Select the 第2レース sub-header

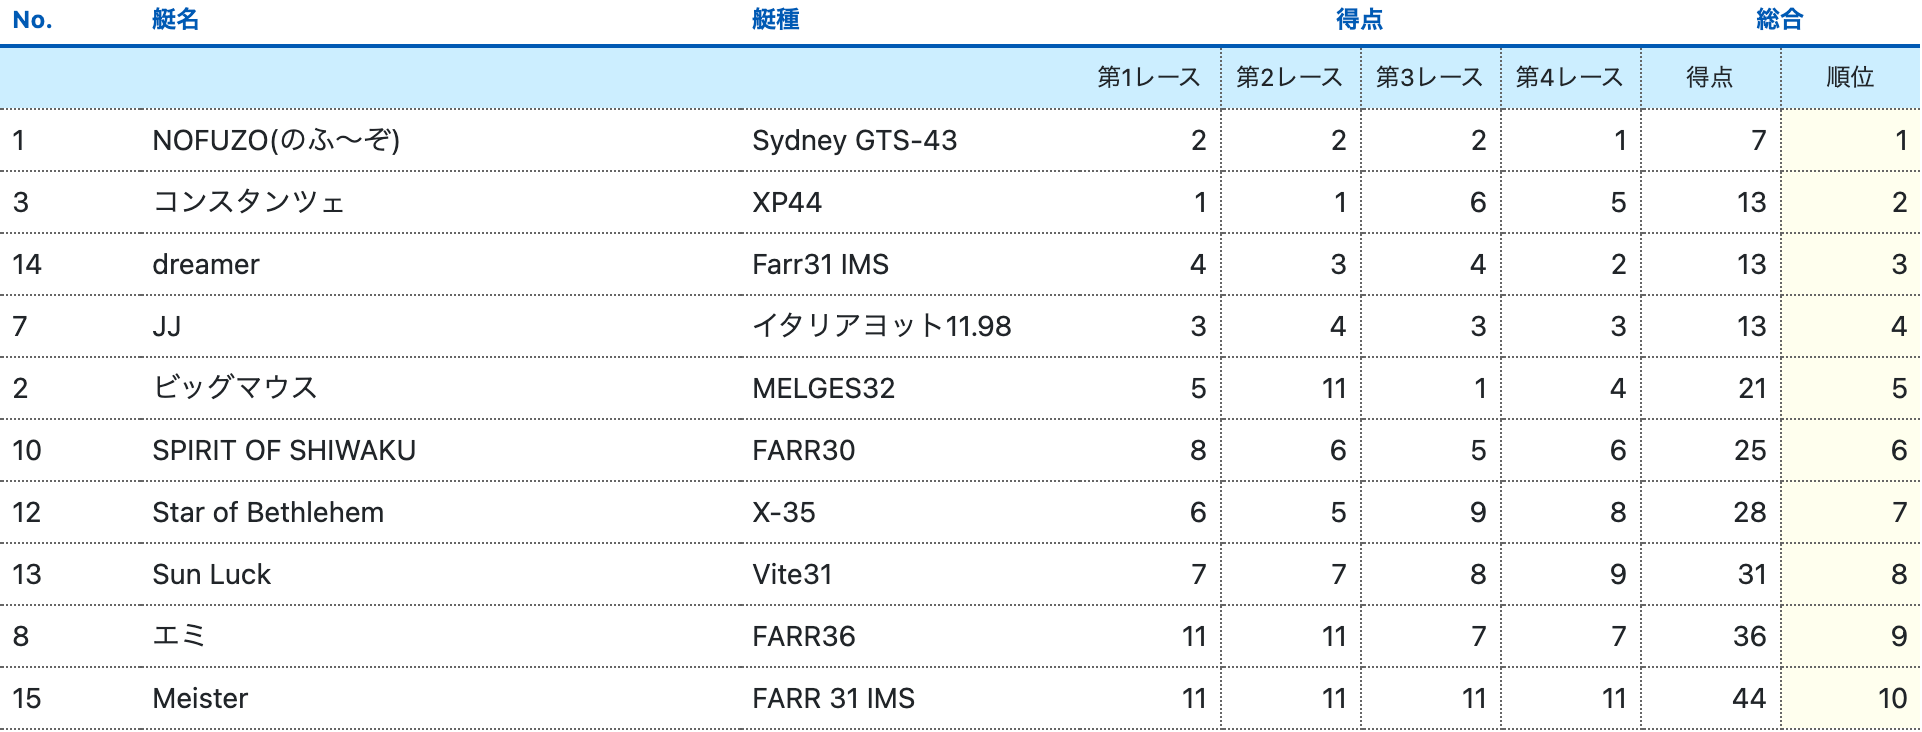1289,78
